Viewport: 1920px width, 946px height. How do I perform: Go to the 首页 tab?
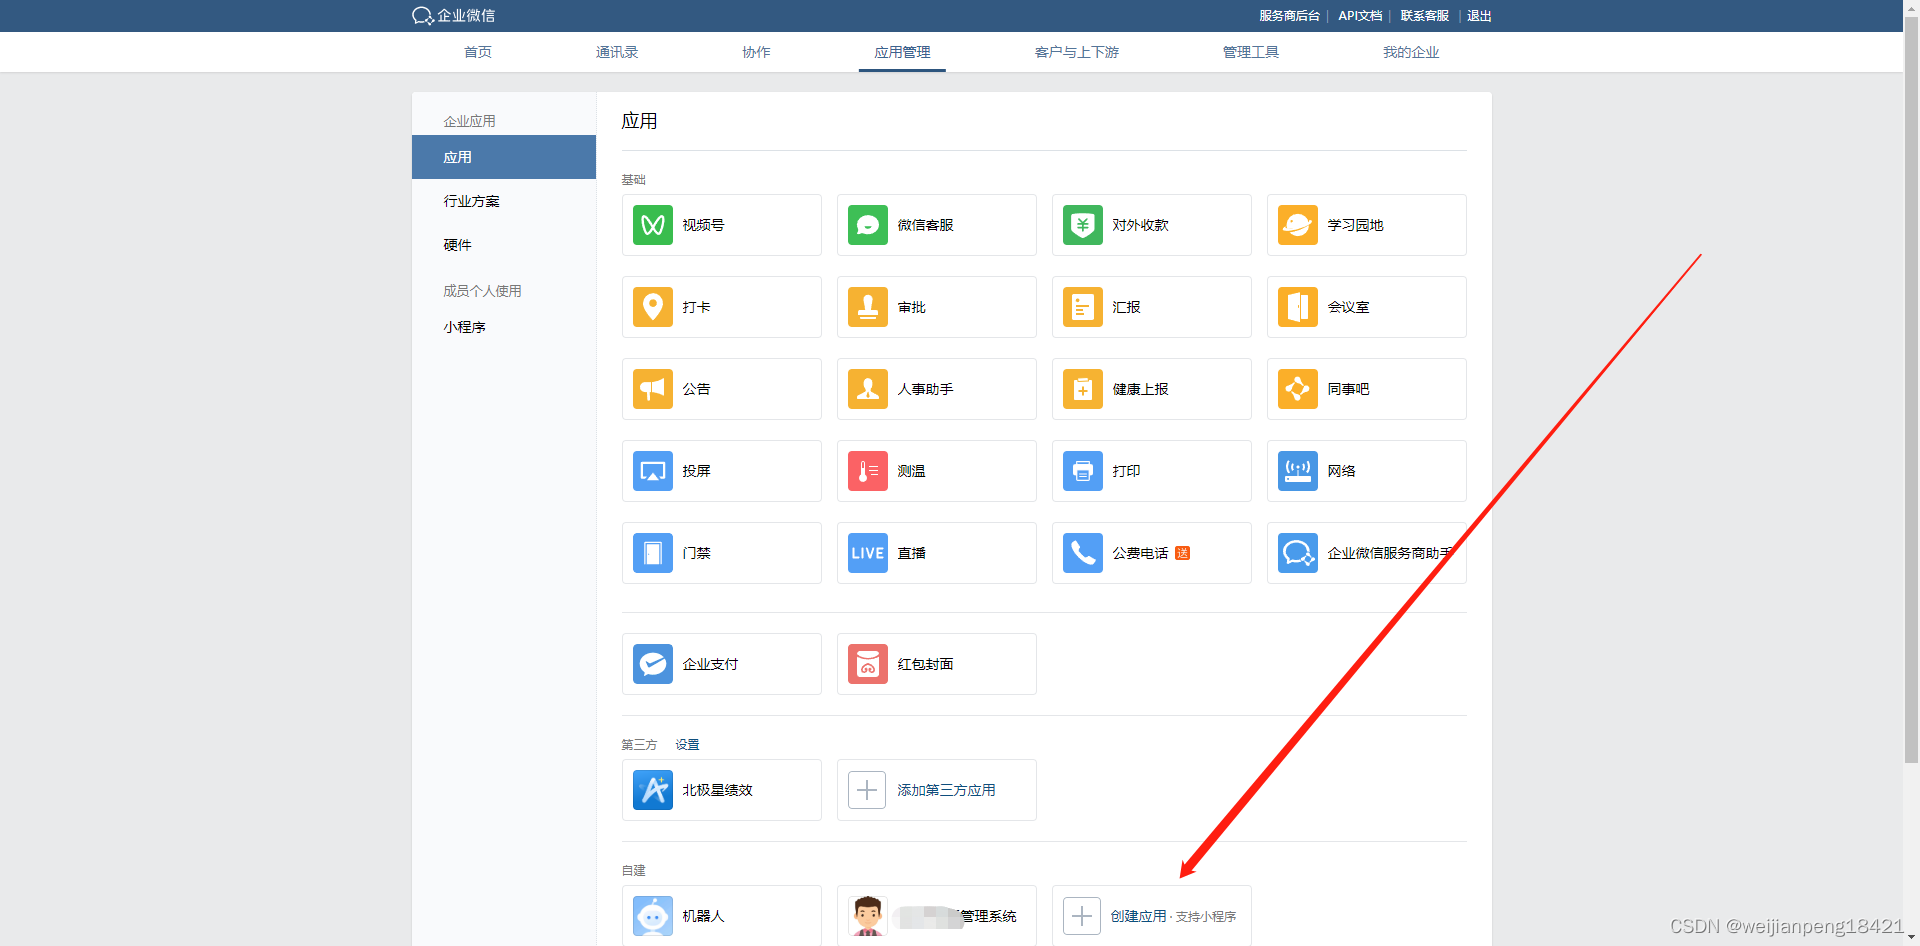coord(478,52)
